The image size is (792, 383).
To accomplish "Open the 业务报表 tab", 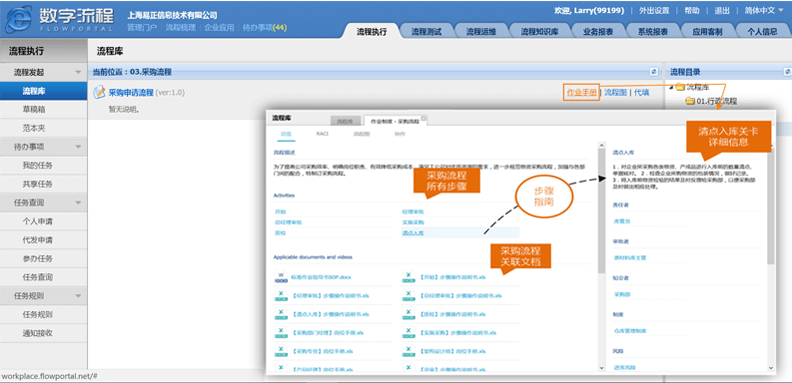I will point(598,31).
